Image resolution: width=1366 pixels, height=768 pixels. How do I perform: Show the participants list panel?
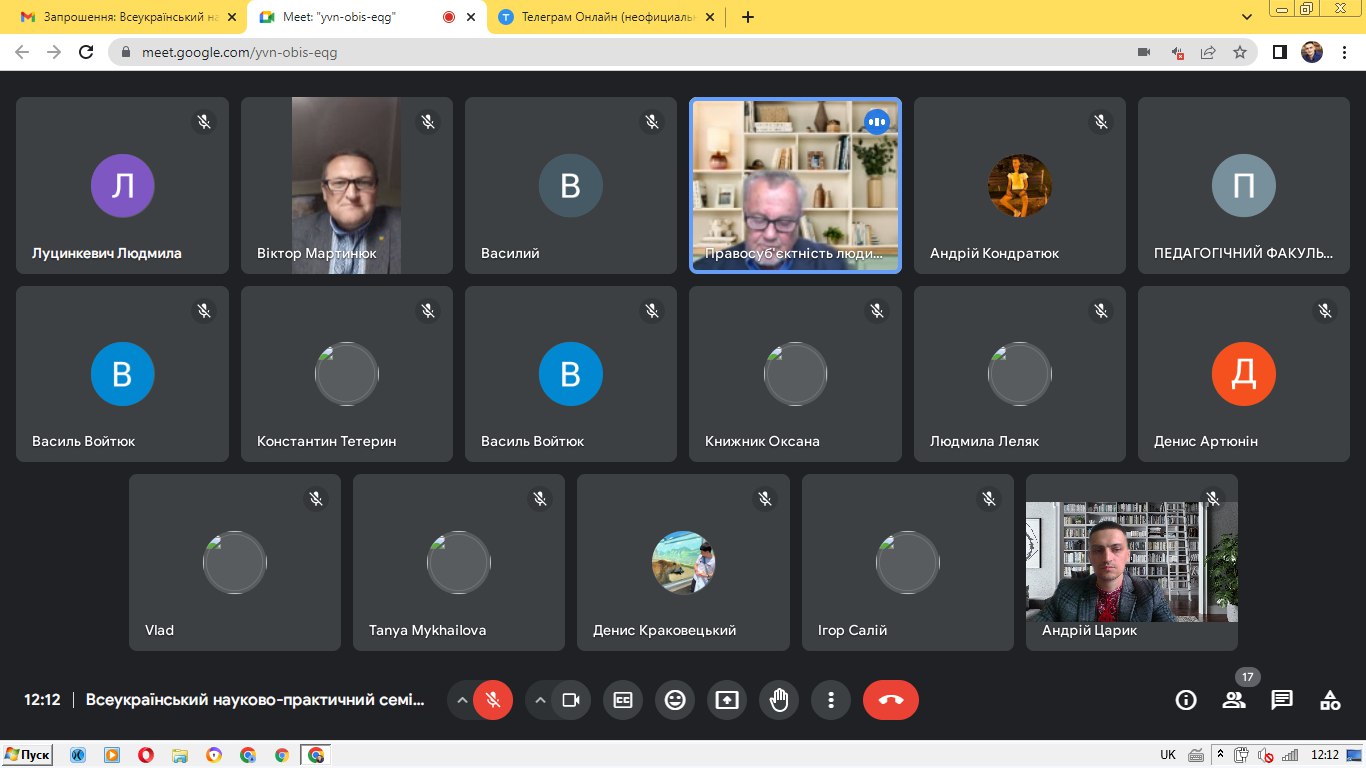(x=1234, y=700)
